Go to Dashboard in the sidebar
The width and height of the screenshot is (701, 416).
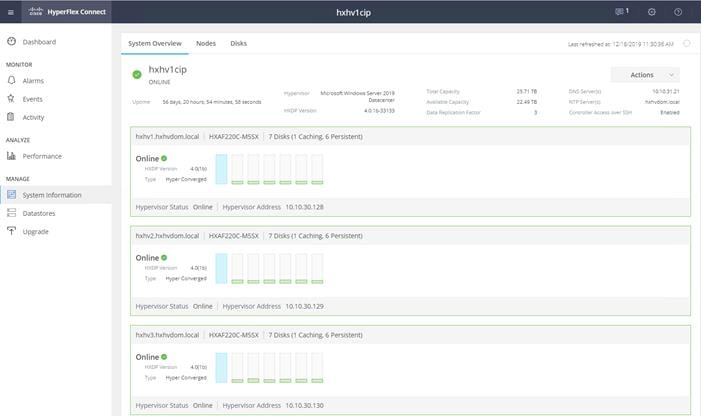coord(39,42)
